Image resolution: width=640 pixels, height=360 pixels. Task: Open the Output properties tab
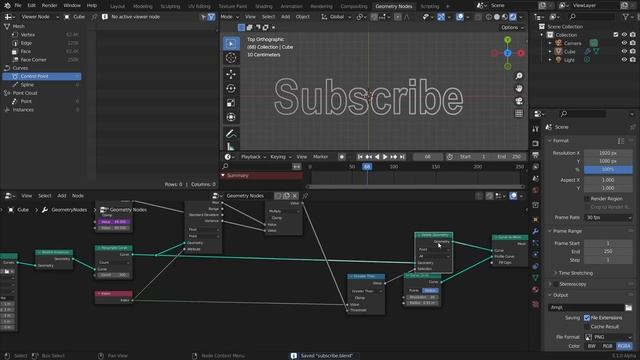point(536,155)
